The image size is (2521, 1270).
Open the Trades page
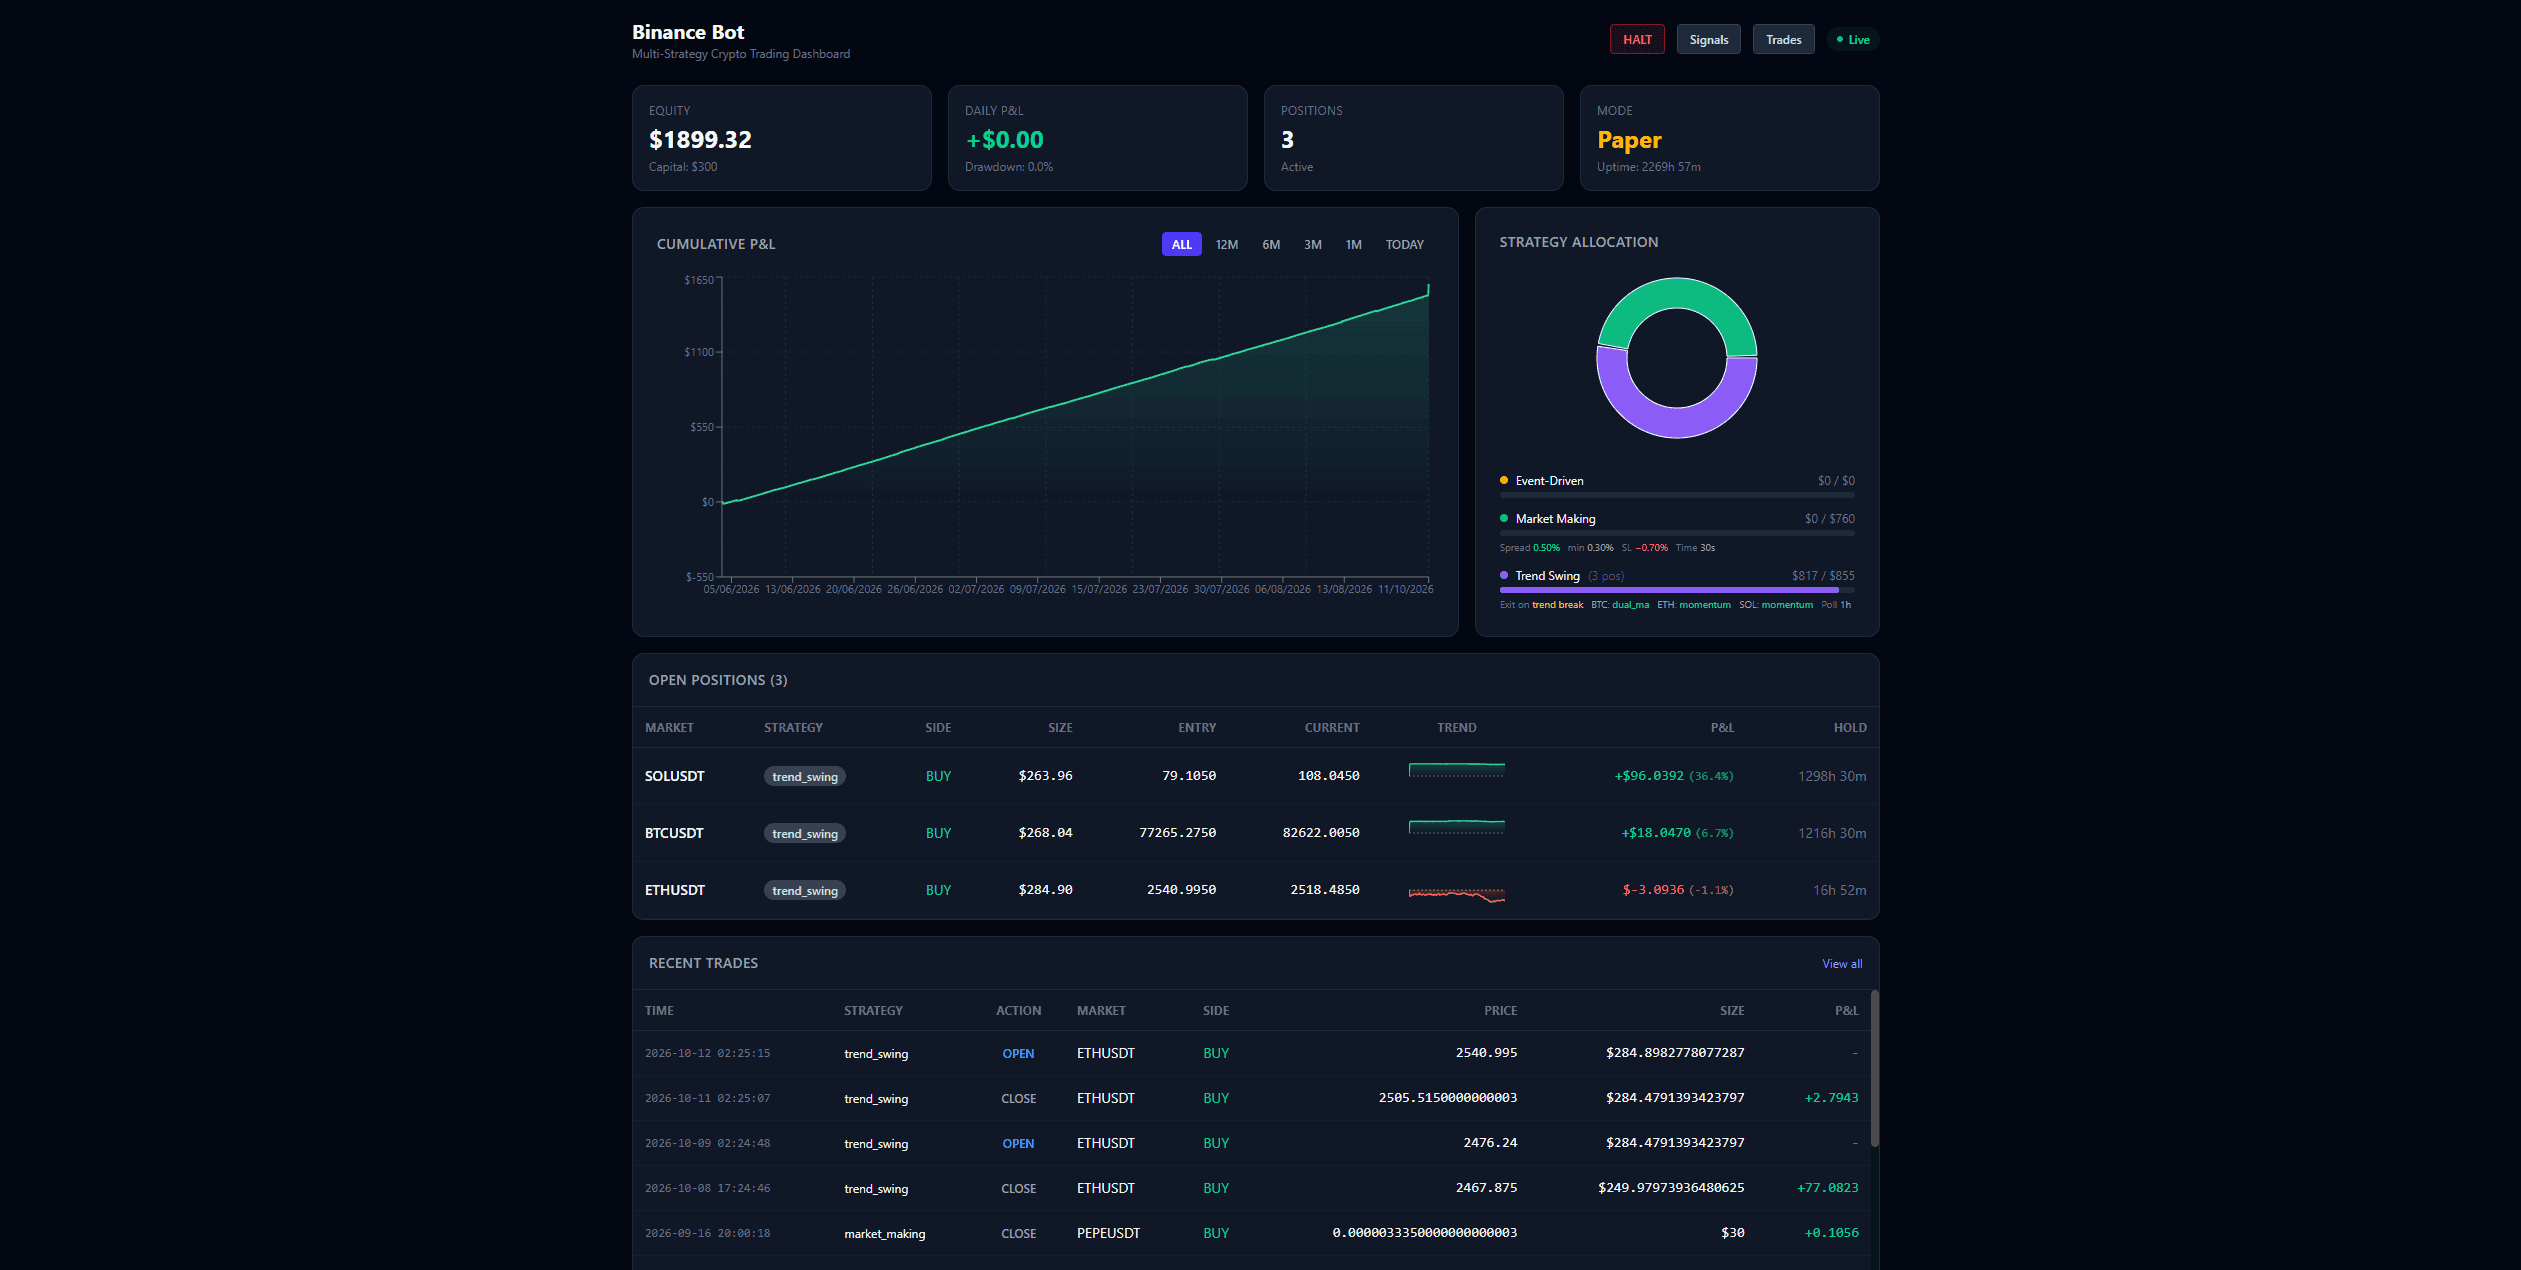[1784, 40]
